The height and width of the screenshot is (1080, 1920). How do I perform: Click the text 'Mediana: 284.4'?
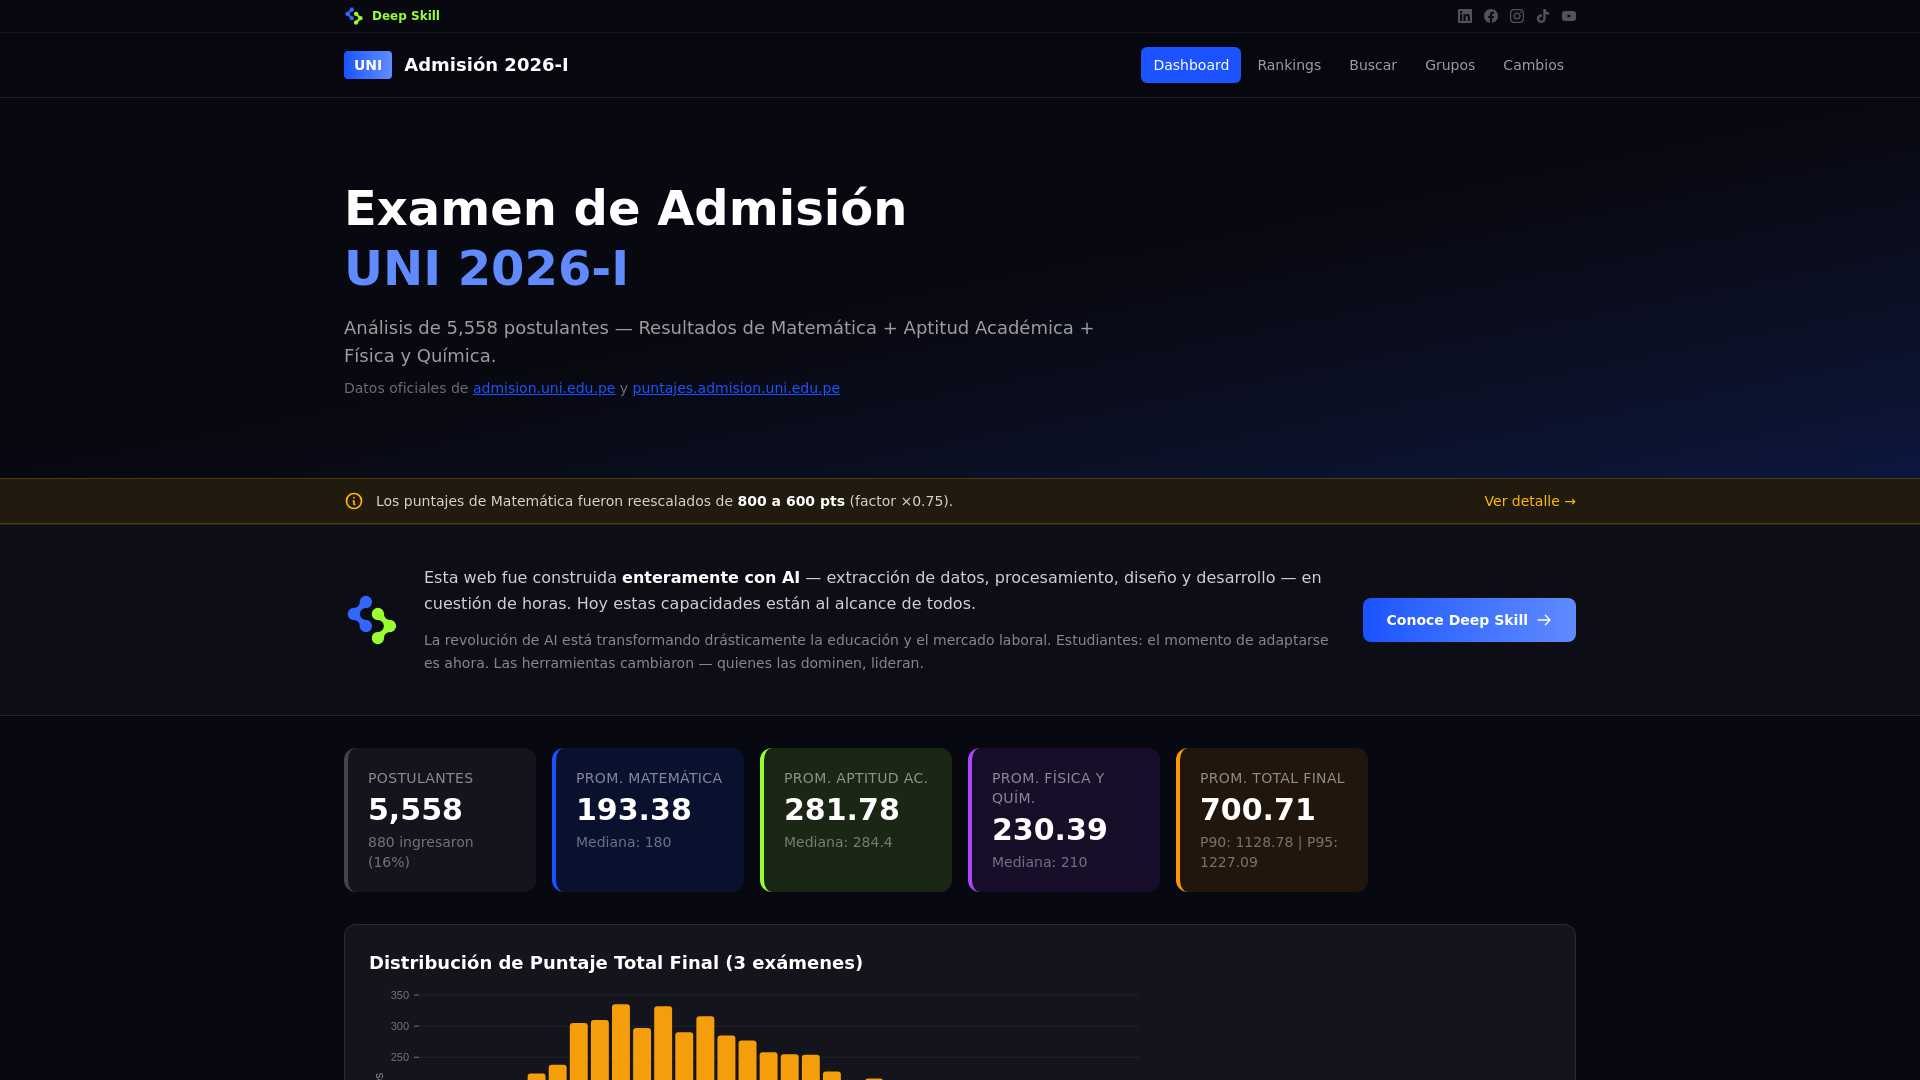[838, 842]
